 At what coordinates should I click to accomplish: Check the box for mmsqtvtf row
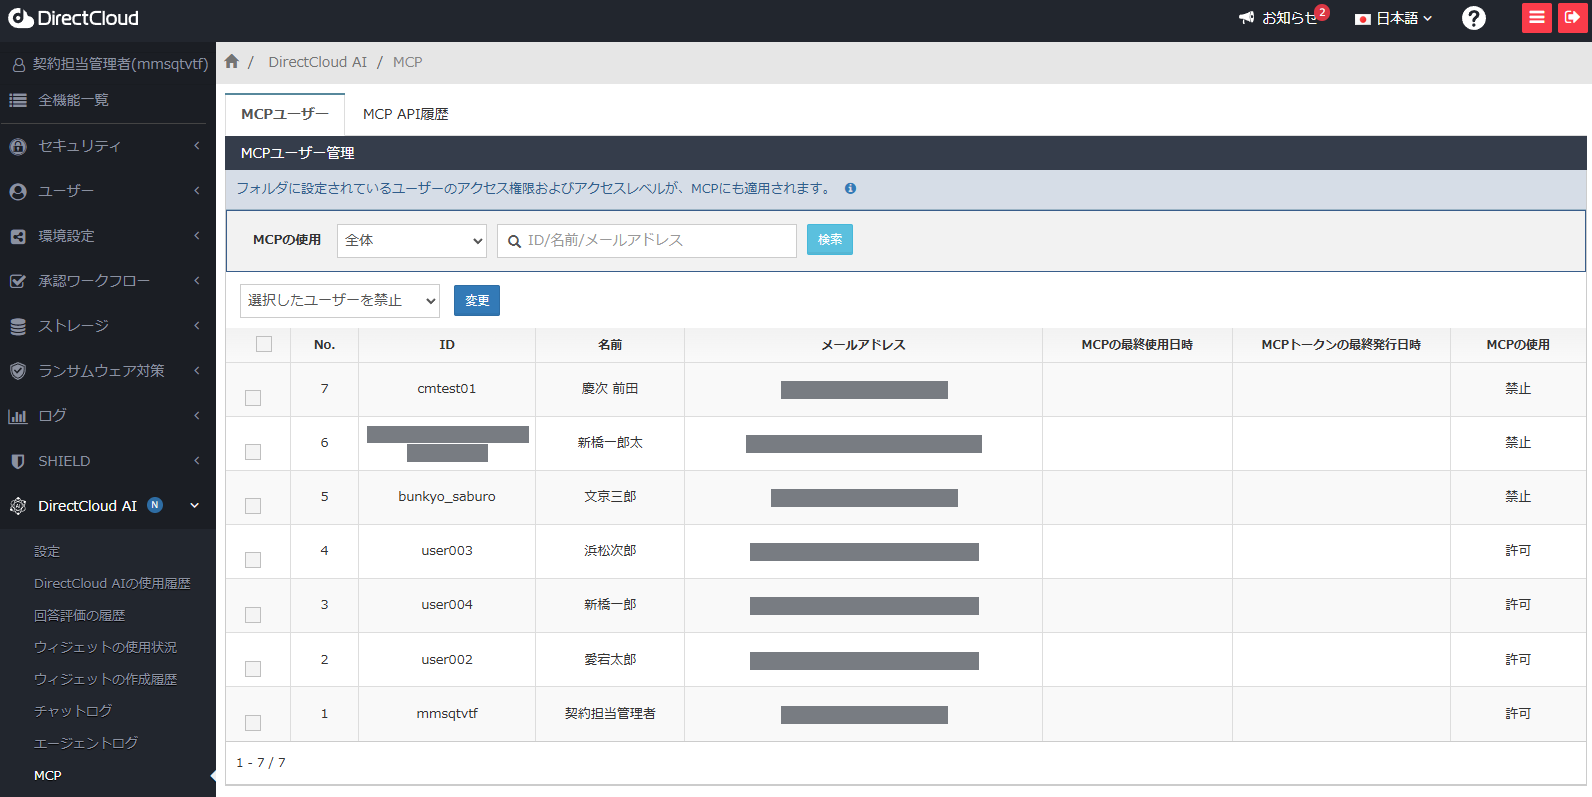pyautogui.click(x=253, y=723)
